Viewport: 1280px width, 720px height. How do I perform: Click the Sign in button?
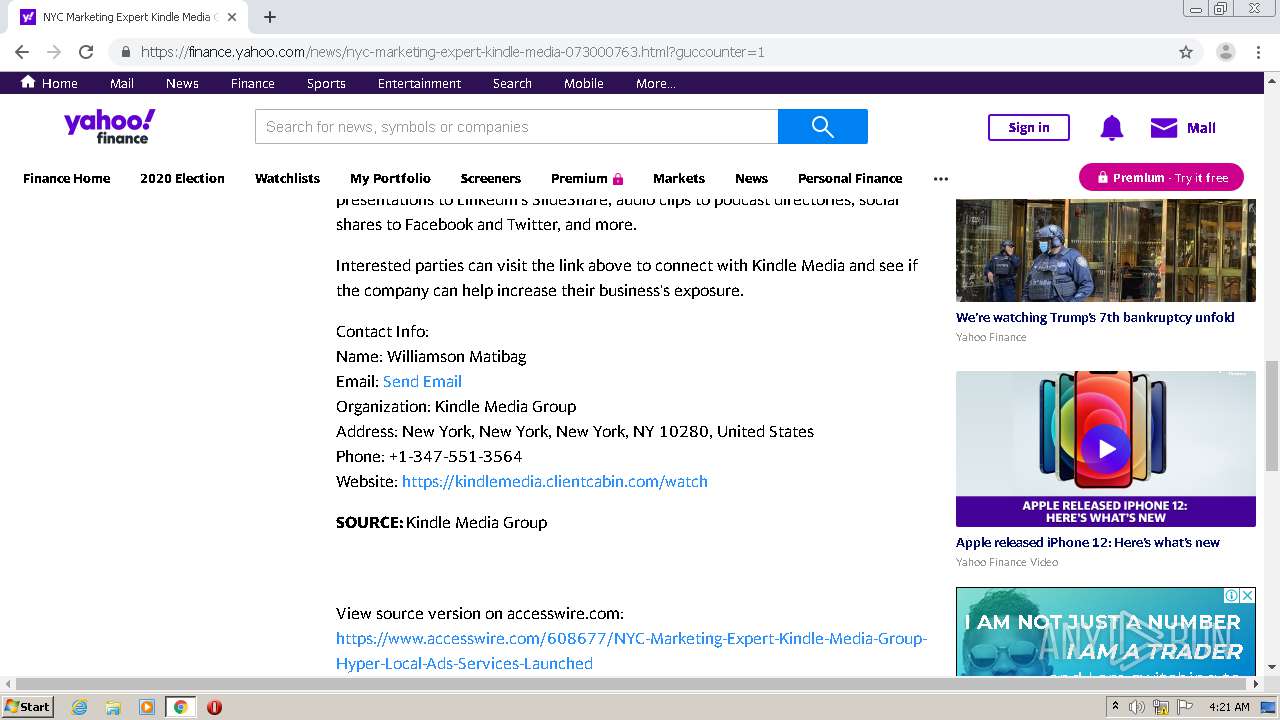tap(1029, 127)
